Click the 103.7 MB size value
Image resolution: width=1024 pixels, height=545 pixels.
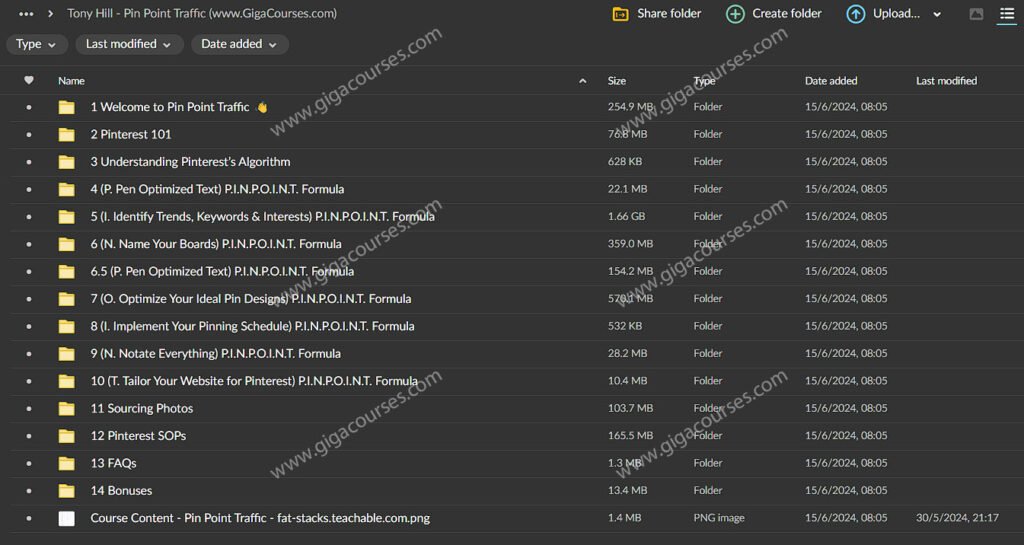pyautogui.click(x=630, y=409)
